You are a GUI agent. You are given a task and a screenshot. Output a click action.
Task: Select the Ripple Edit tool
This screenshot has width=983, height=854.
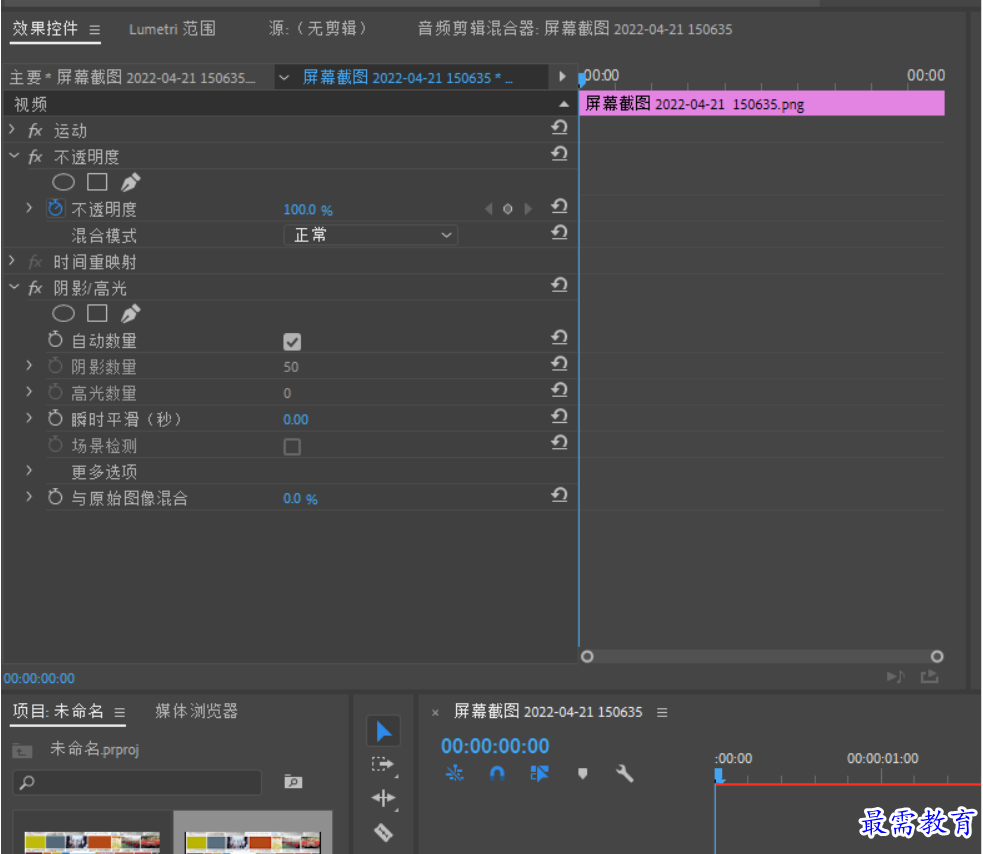384,799
